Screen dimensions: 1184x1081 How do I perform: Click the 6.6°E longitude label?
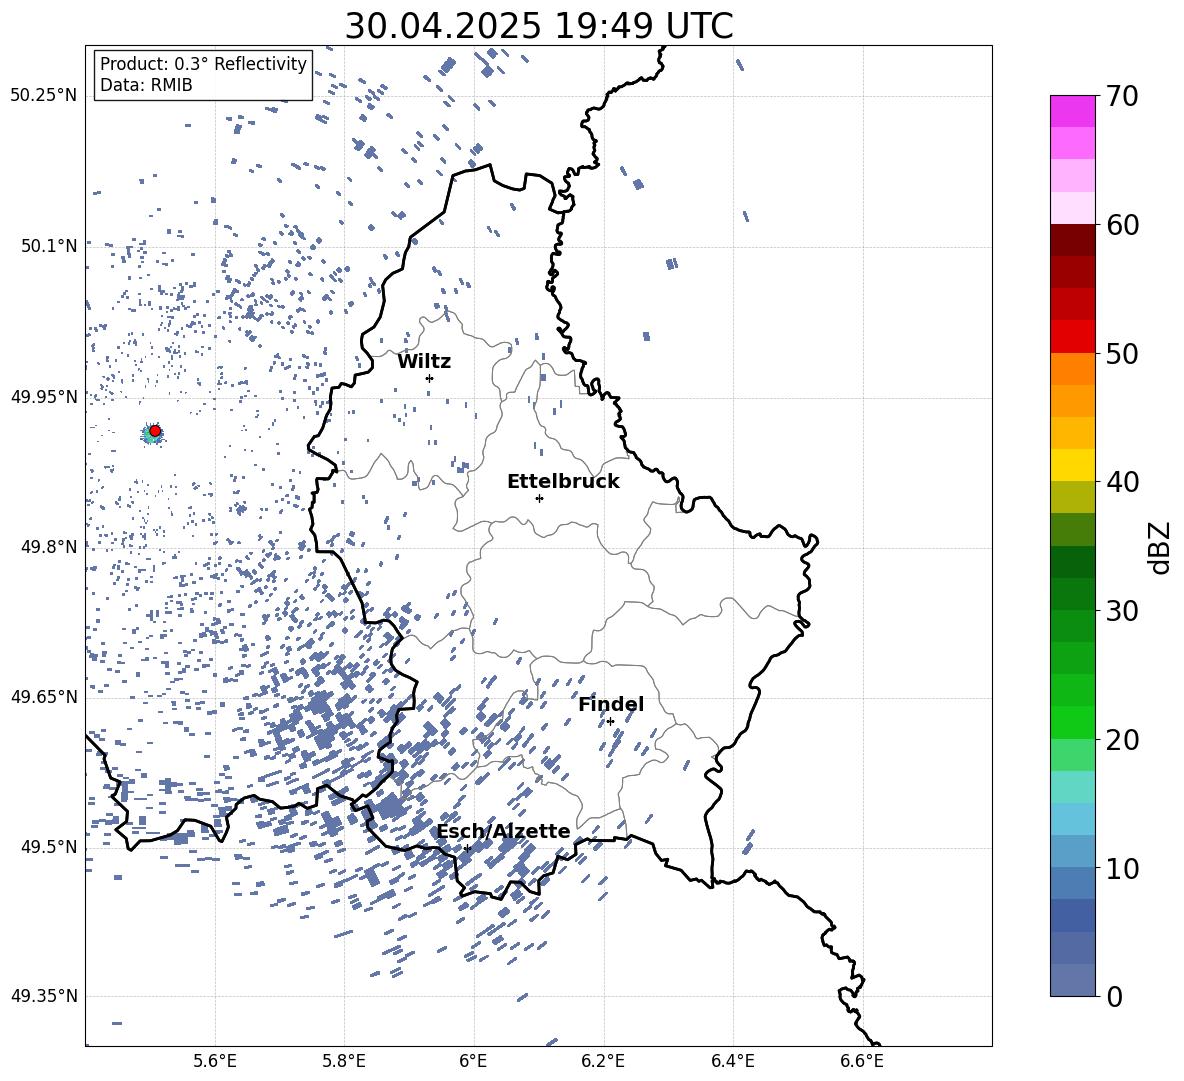point(862,1061)
